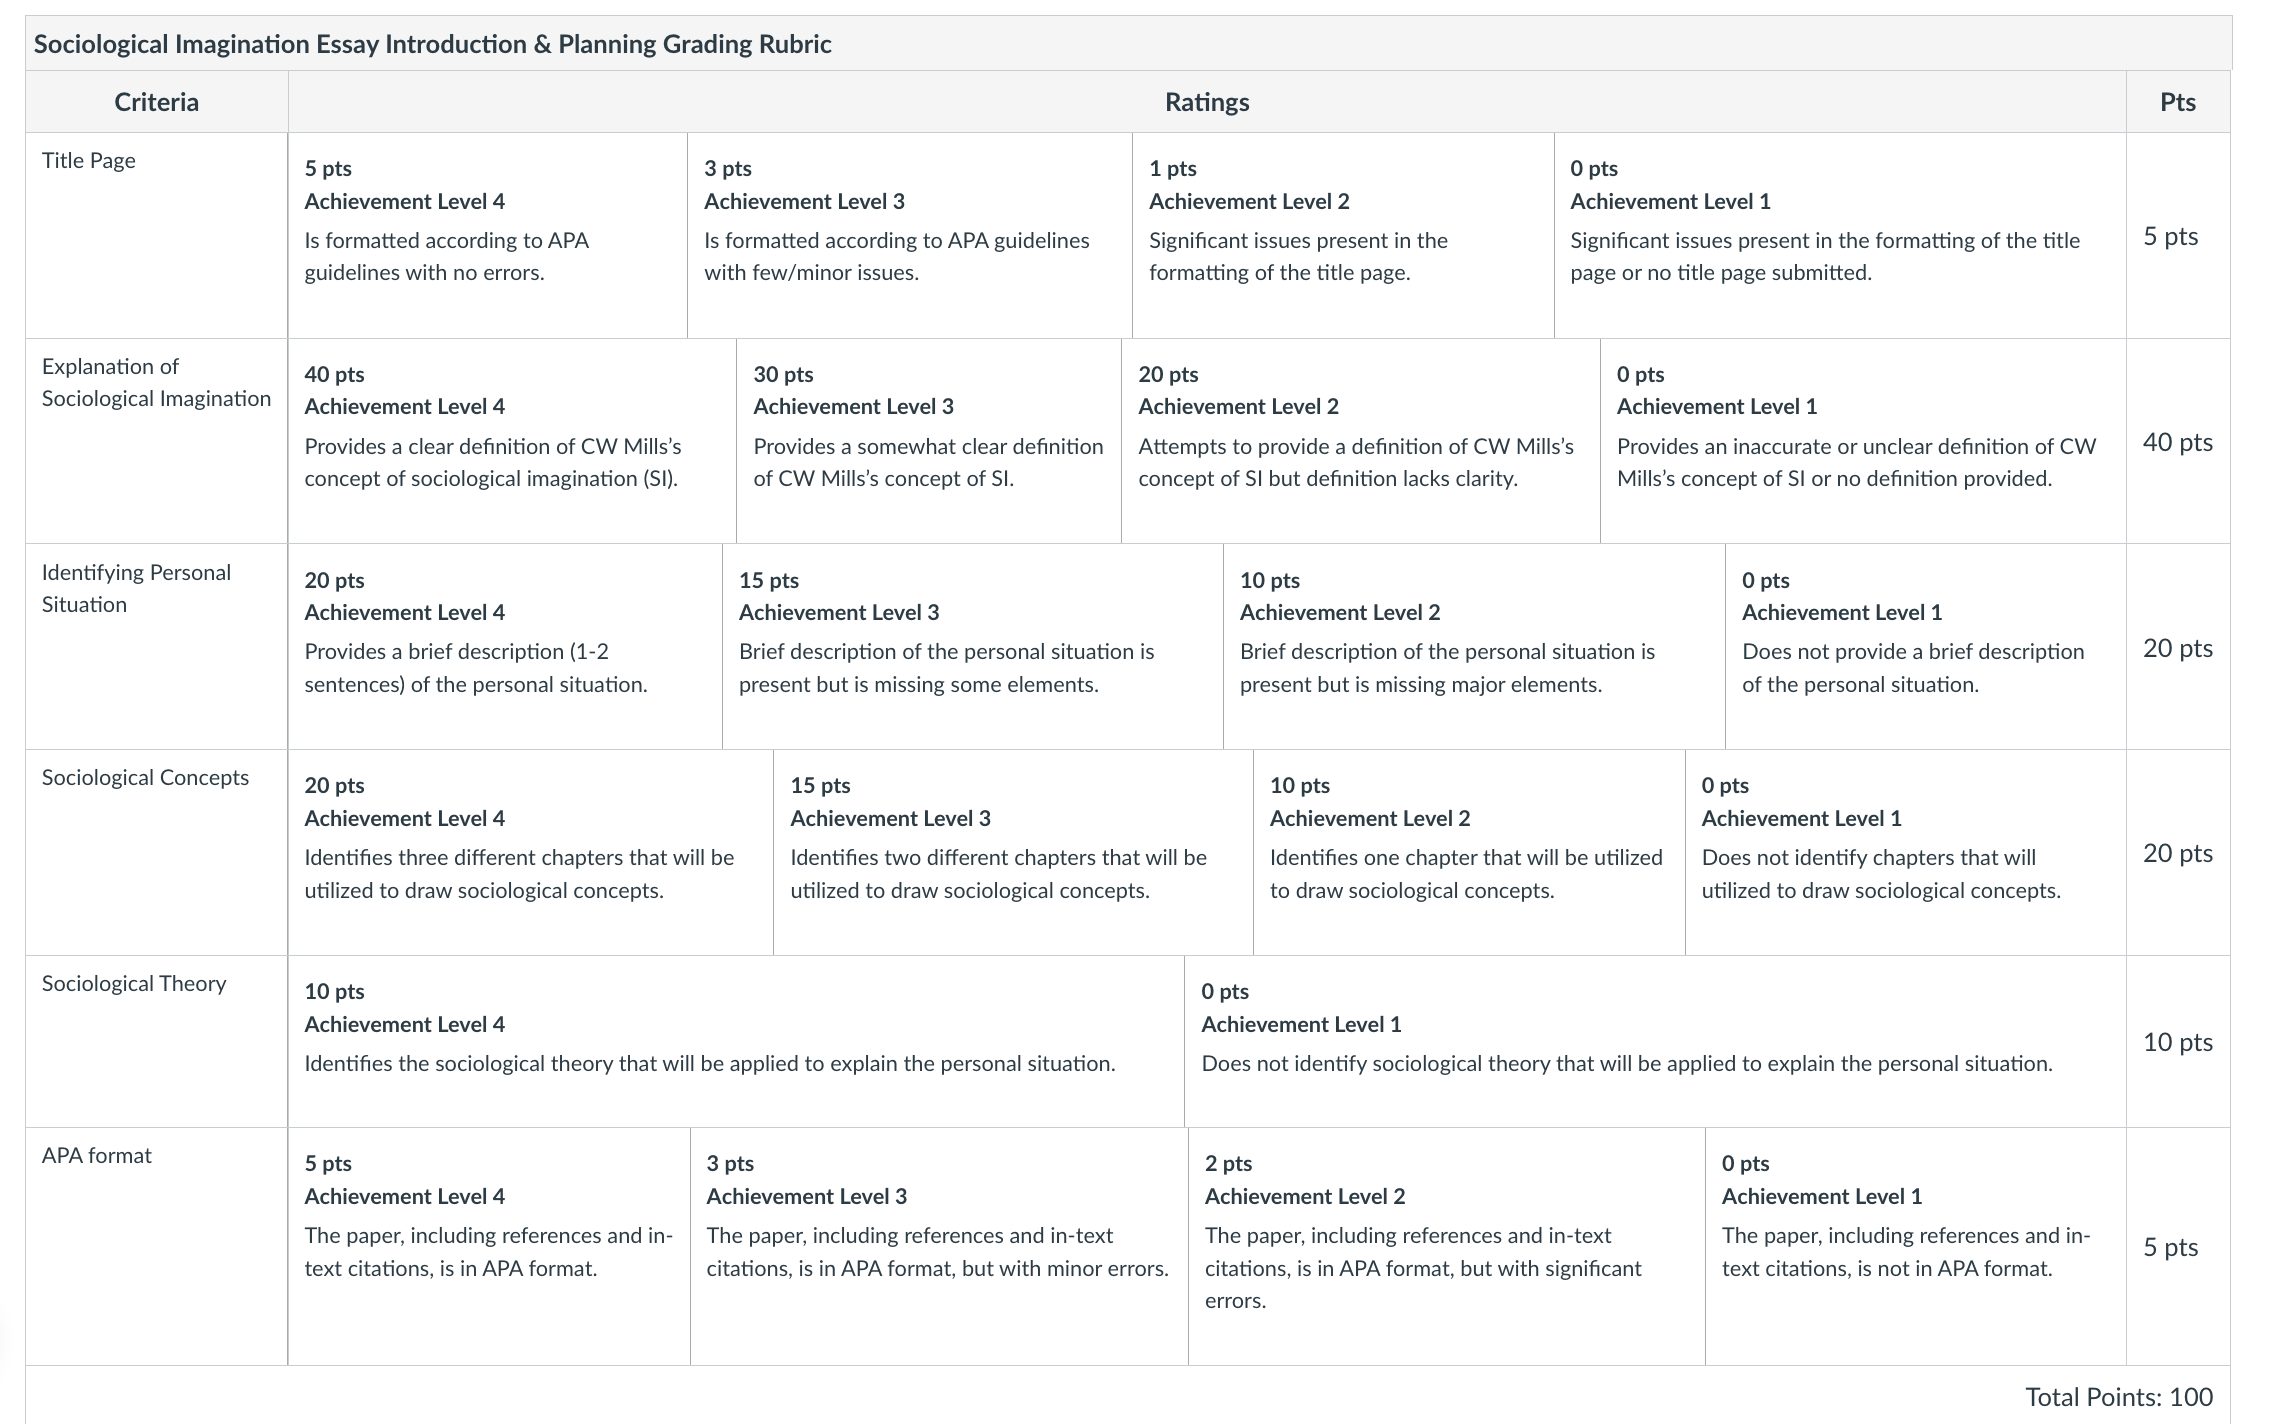Select APA format significant errors 2 pts rating
The image size is (2271, 1424).
1447,1247
